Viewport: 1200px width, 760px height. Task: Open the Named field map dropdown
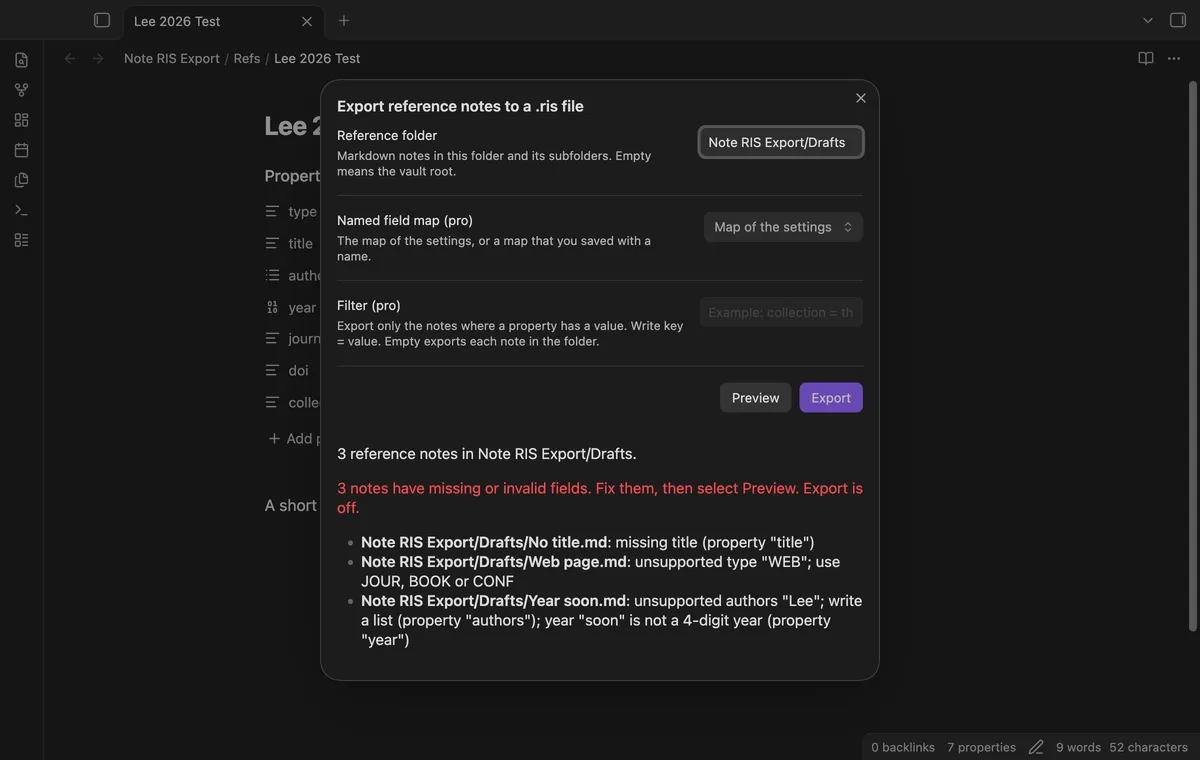tap(783, 227)
